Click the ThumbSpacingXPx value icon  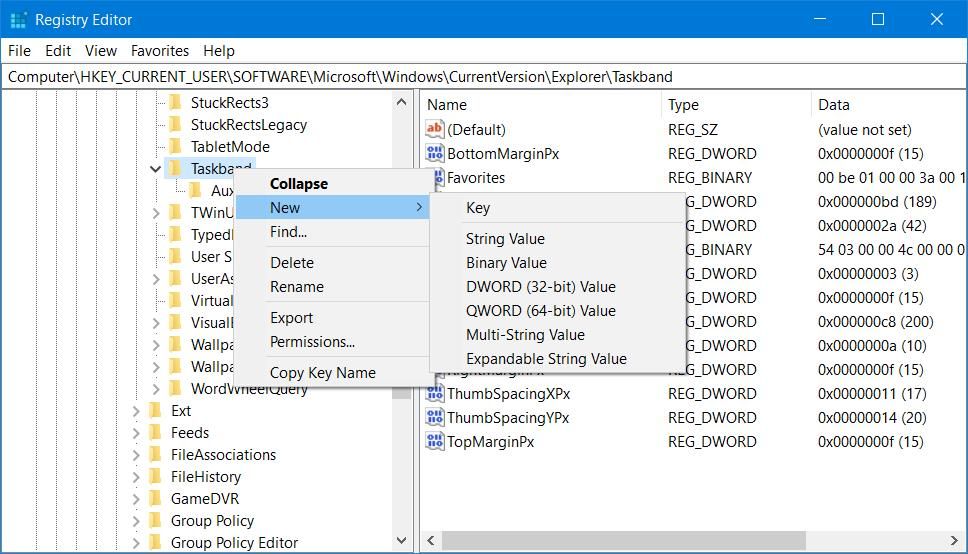click(x=434, y=393)
